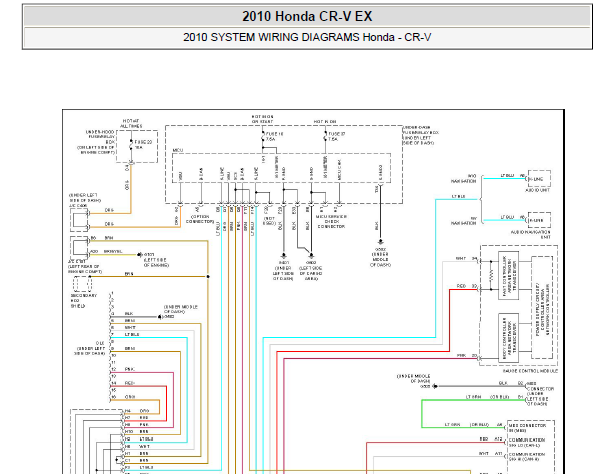Viewport: 605px width, 474px height.
Task: Click 'DLC (UNDER LEFT SIDE OF DASH)' label
Action: (91, 348)
